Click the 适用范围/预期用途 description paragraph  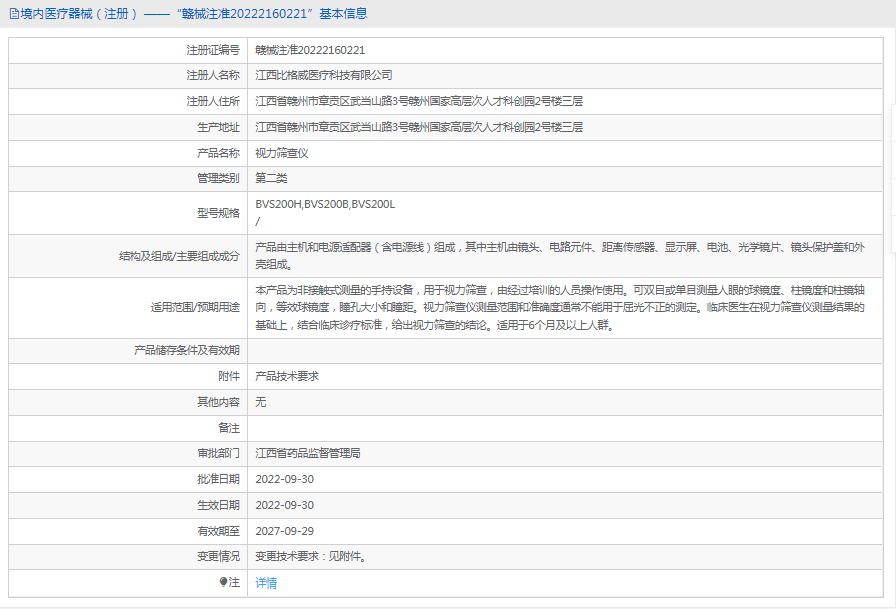(560, 307)
